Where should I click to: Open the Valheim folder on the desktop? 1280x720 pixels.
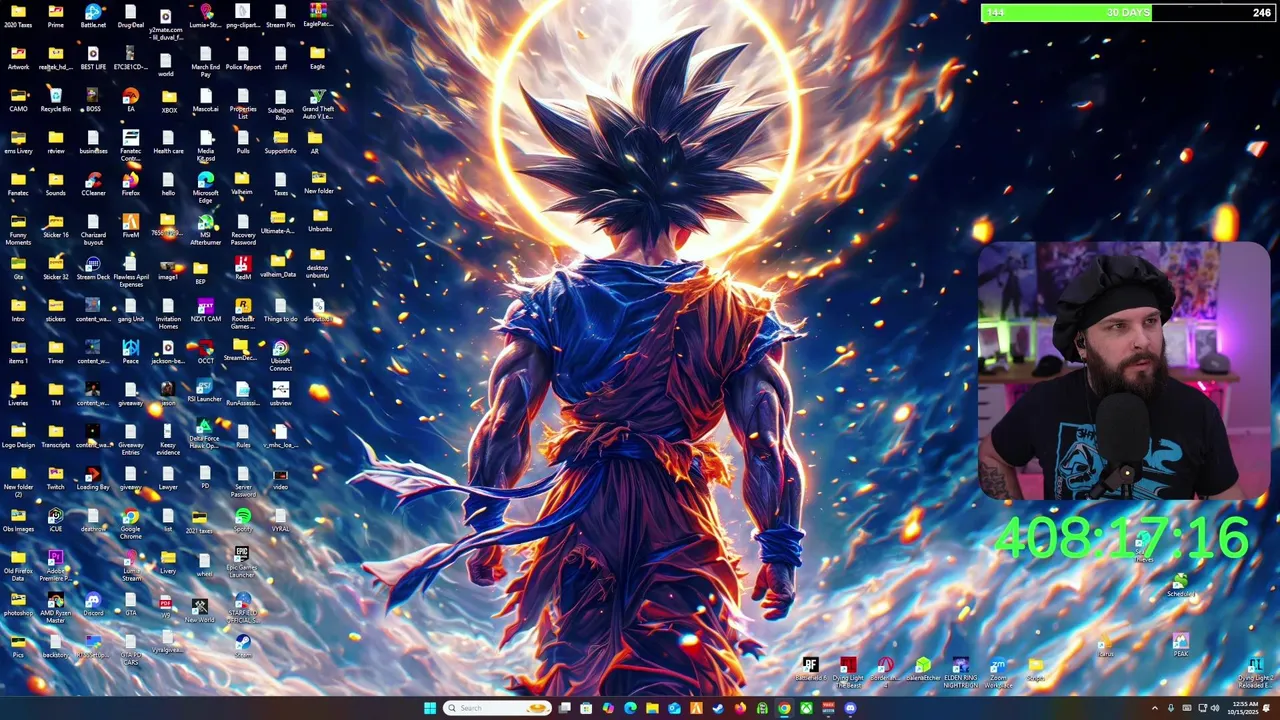[243, 184]
